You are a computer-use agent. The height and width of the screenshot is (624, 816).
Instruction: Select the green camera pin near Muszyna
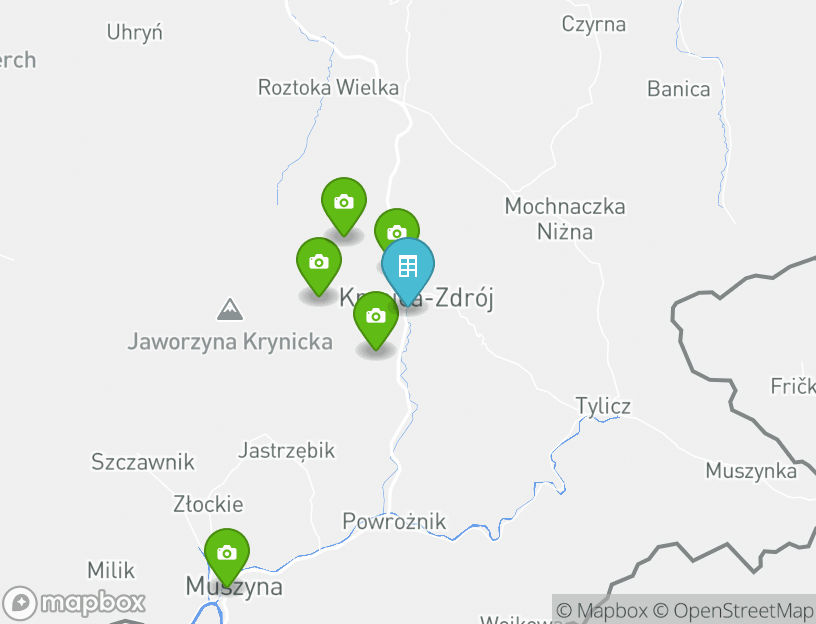(227, 555)
